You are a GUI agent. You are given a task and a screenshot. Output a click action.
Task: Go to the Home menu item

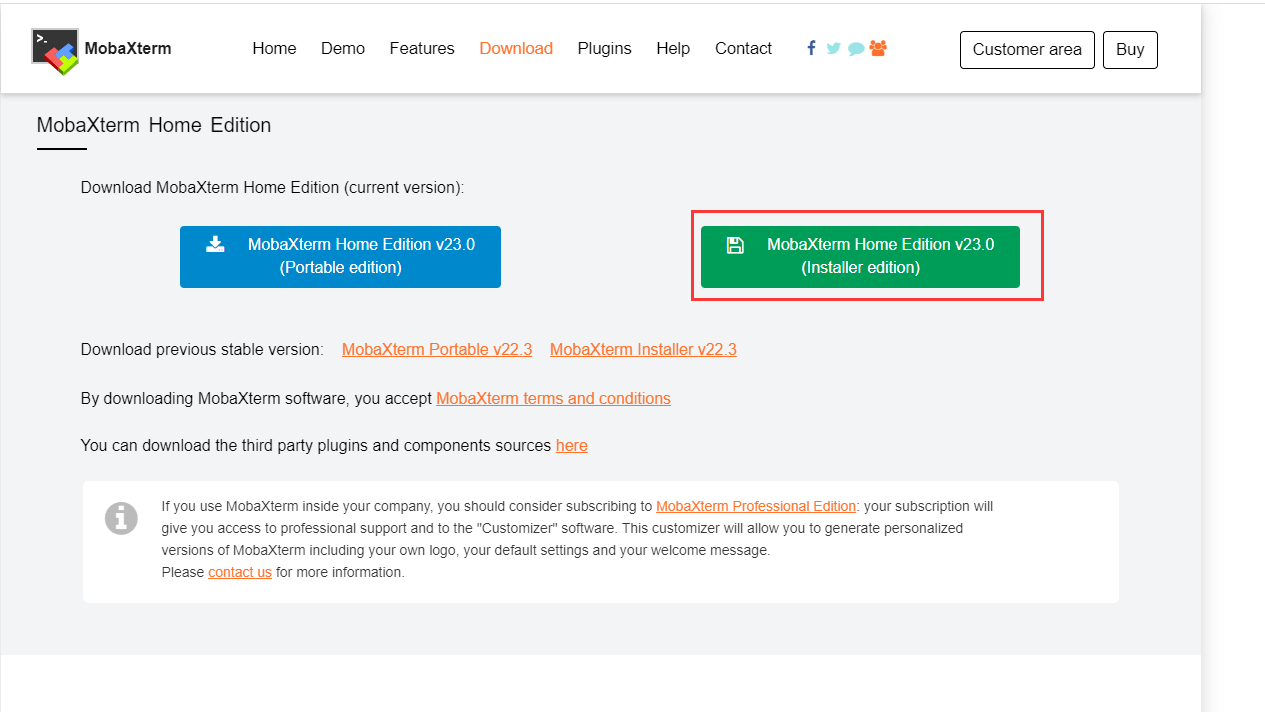(274, 48)
